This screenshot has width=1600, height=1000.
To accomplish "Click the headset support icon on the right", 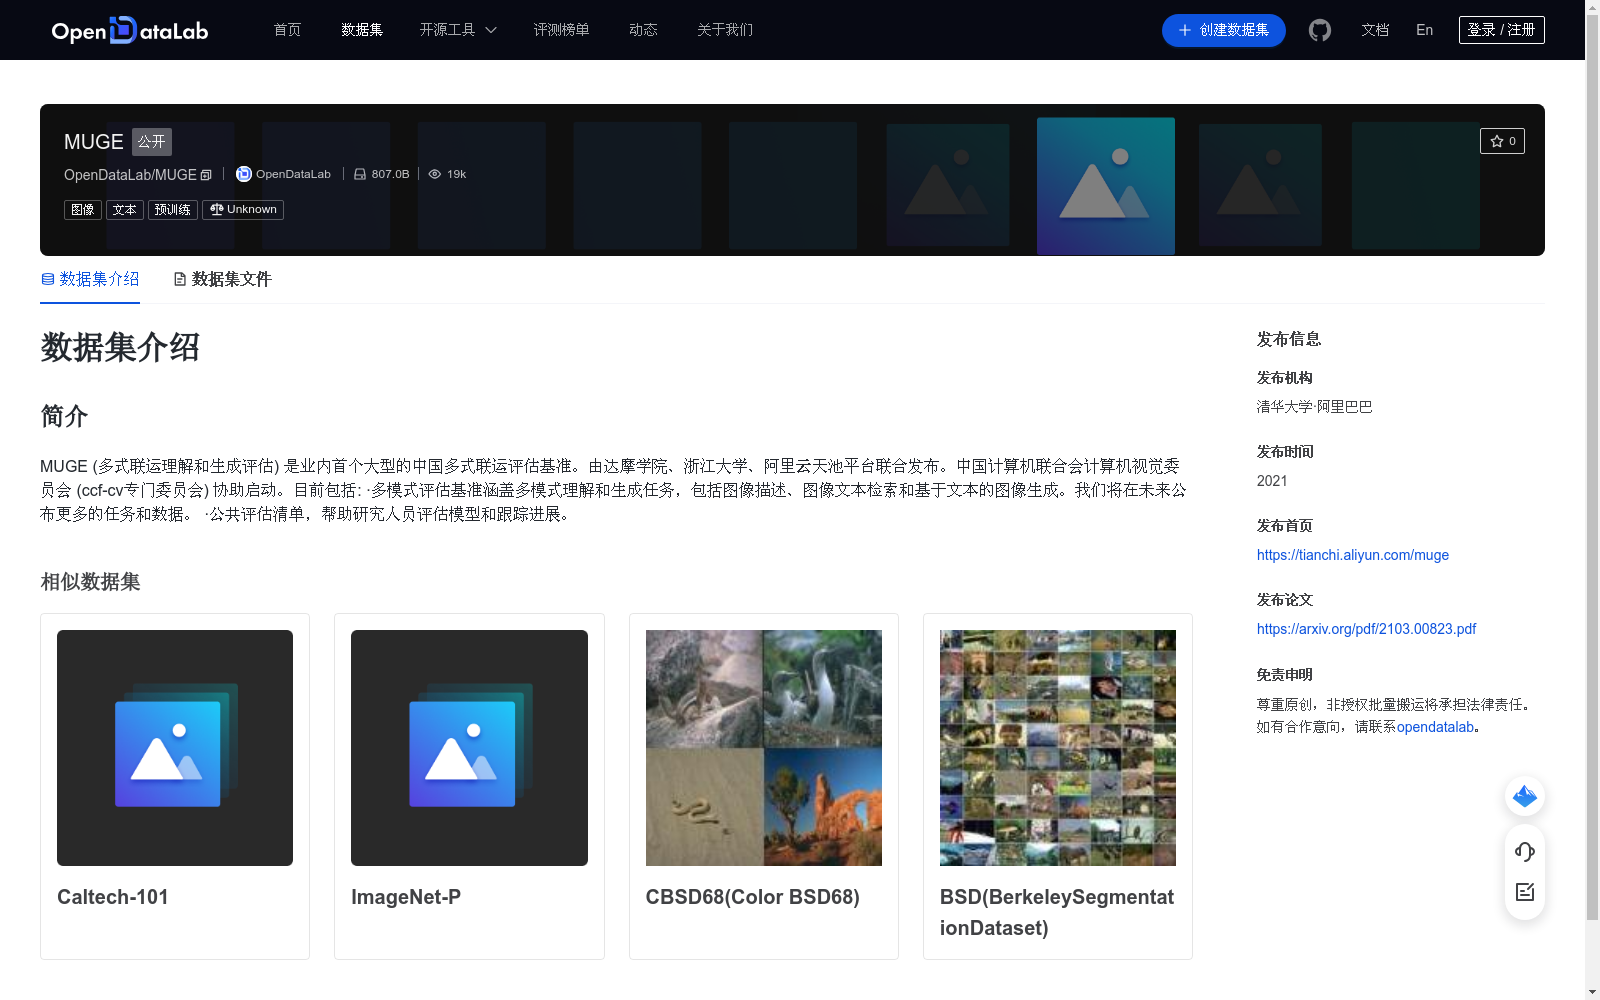I will (1524, 851).
